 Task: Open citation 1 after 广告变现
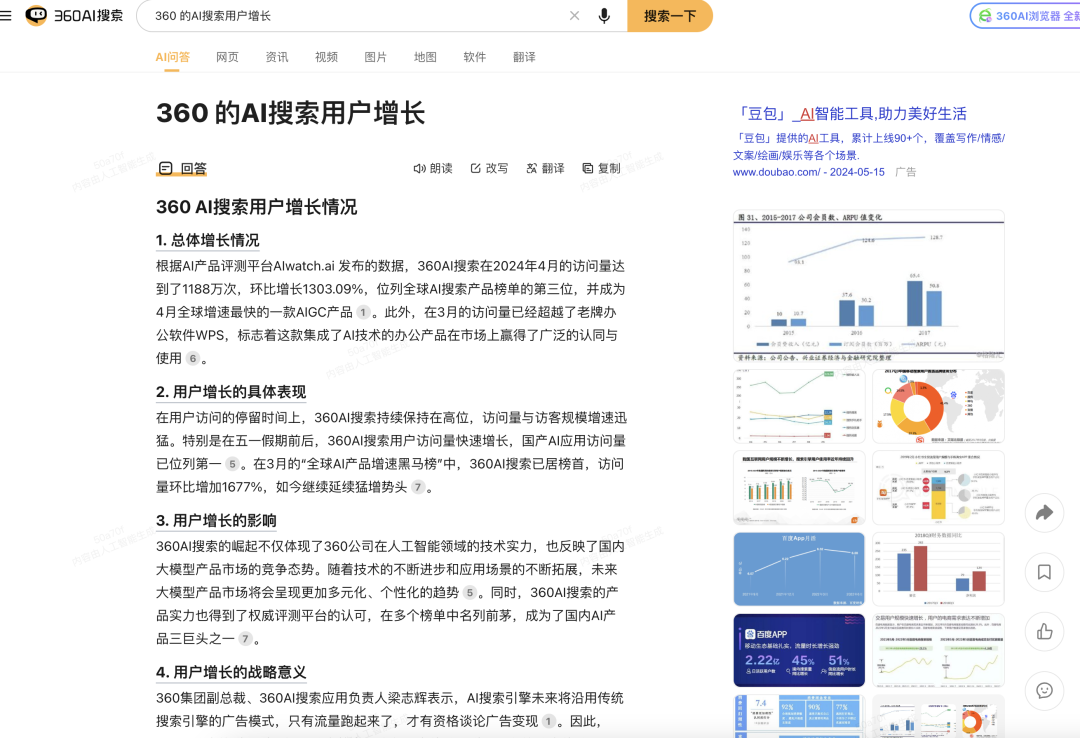[x=548, y=721]
